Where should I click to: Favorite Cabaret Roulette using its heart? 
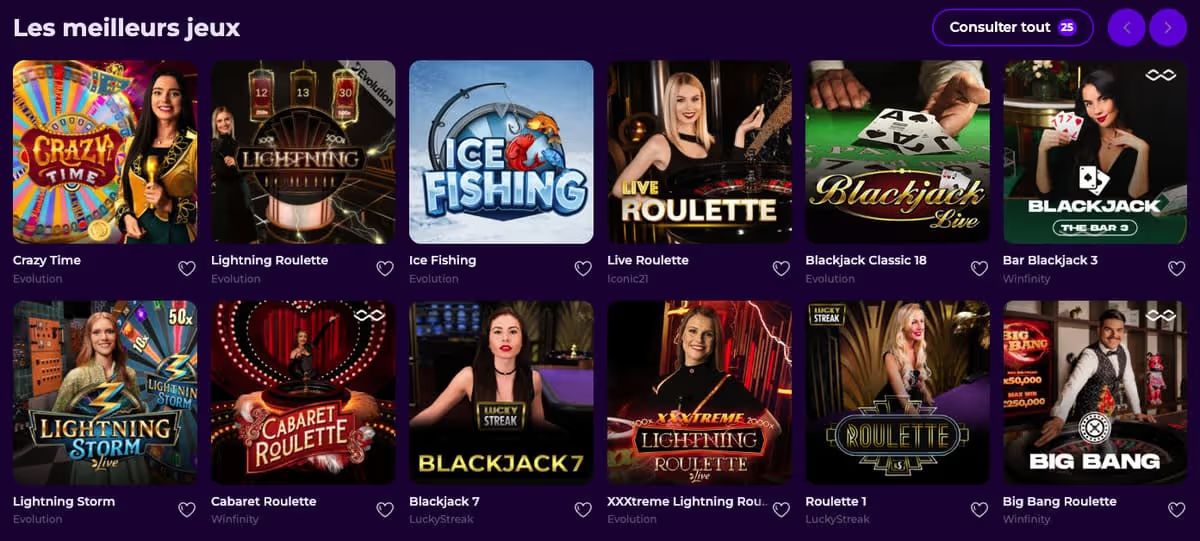(385, 510)
